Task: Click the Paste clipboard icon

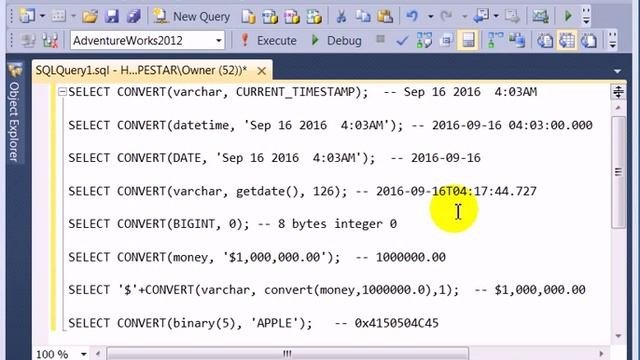Action: coord(385,16)
